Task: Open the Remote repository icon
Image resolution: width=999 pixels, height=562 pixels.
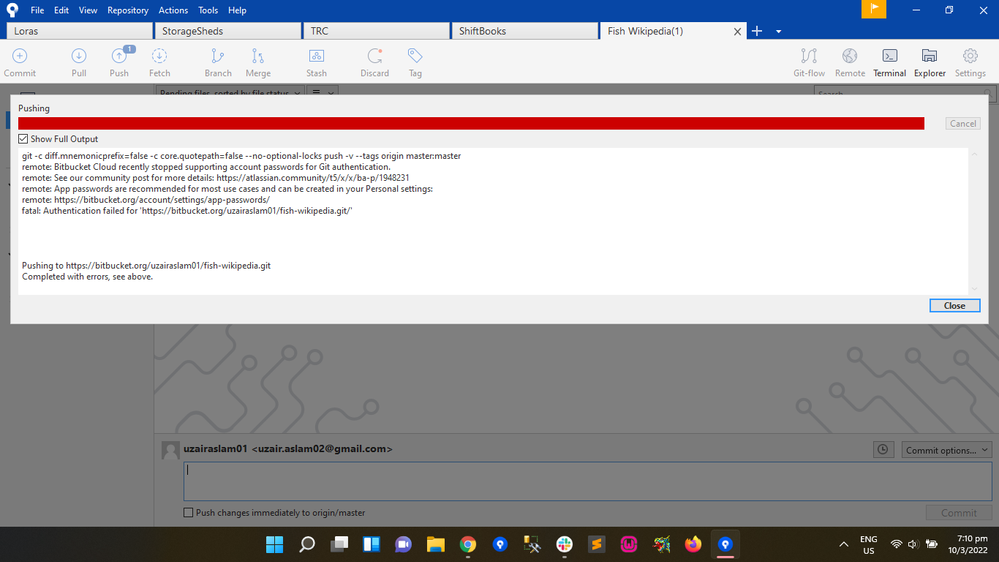Action: pyautogui.click(x=850, y=62)
